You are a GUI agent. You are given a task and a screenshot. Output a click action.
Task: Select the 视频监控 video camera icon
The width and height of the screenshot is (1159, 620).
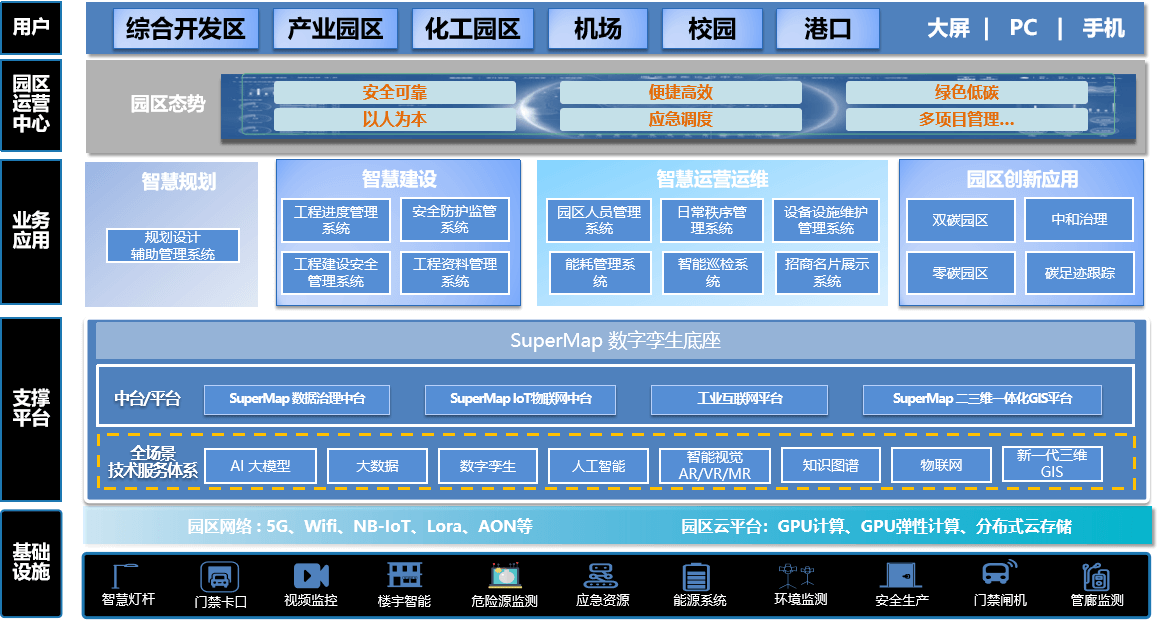[x=311, y=576]
